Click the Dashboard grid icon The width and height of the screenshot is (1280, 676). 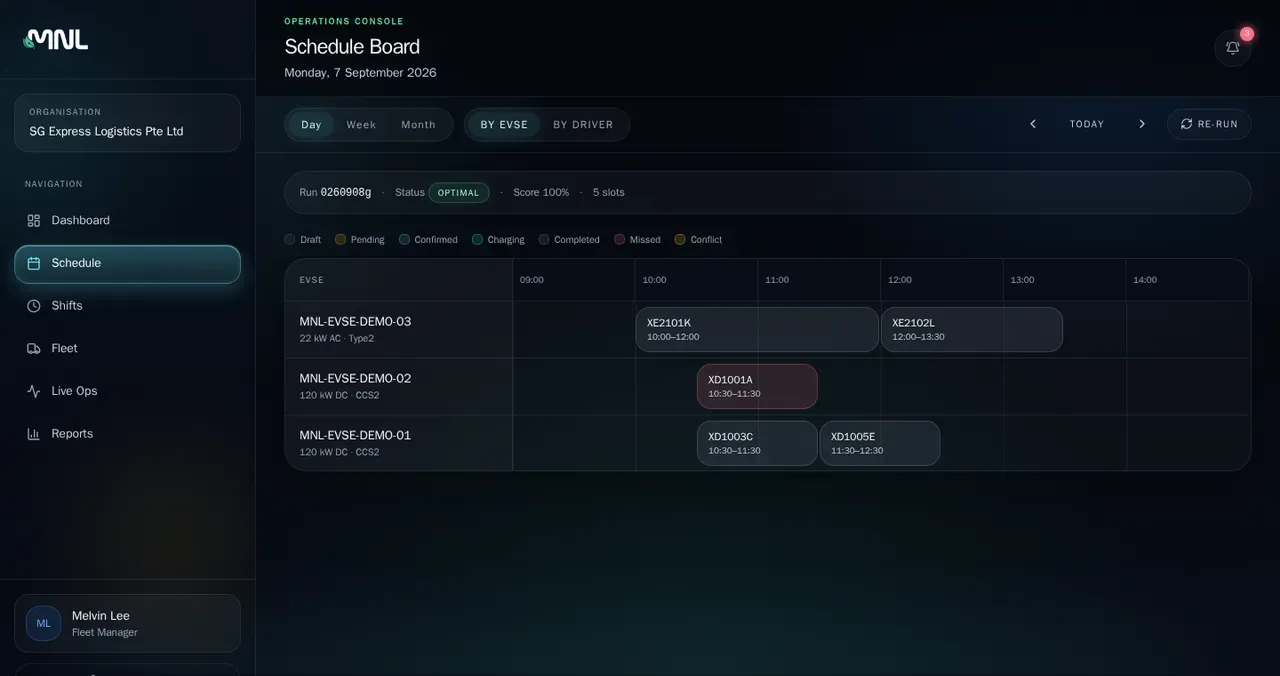34,220
